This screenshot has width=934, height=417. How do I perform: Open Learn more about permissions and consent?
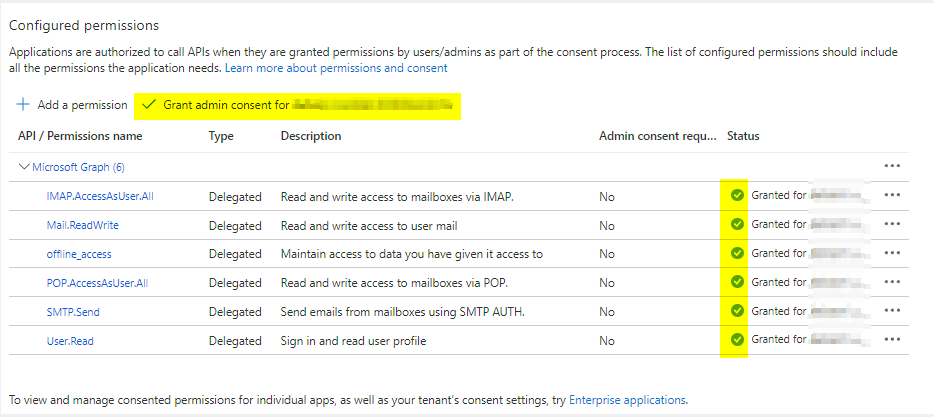coord(336,68)
